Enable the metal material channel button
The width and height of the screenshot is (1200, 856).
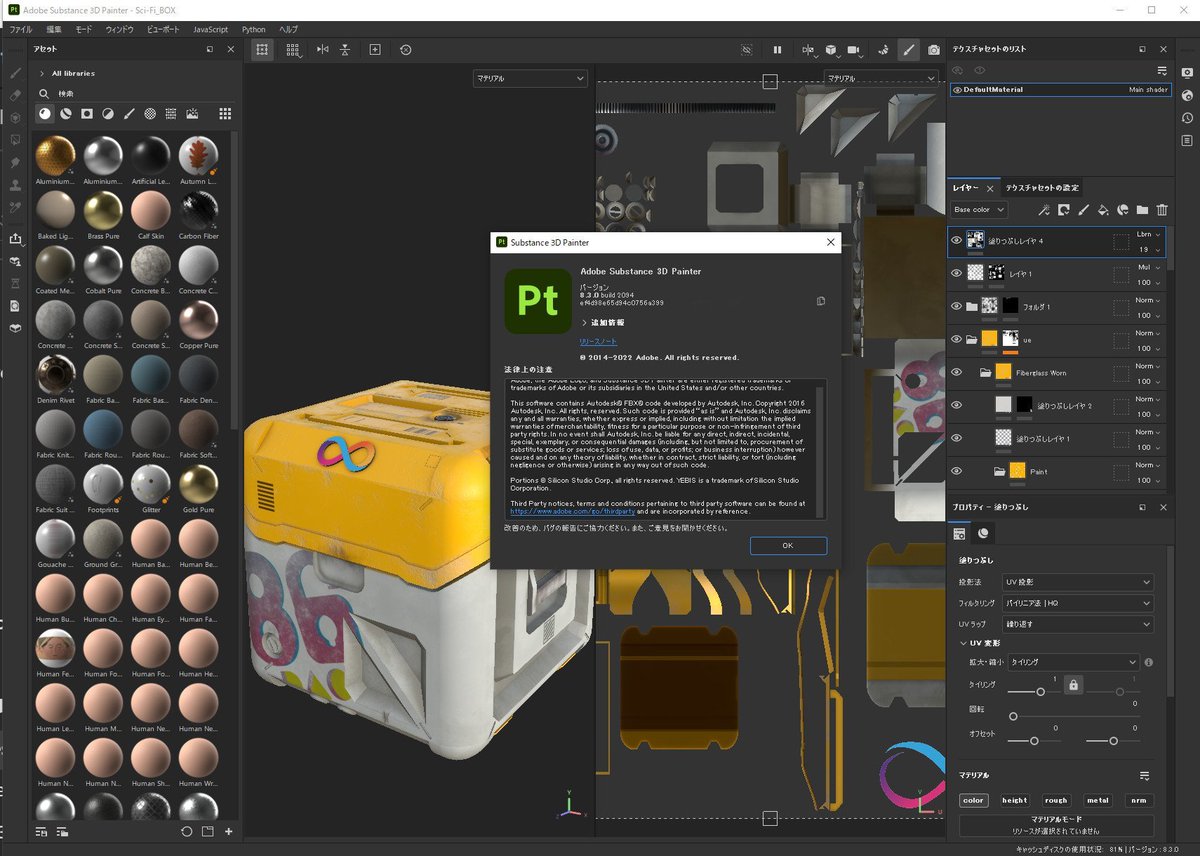(x=1098, y=800)
